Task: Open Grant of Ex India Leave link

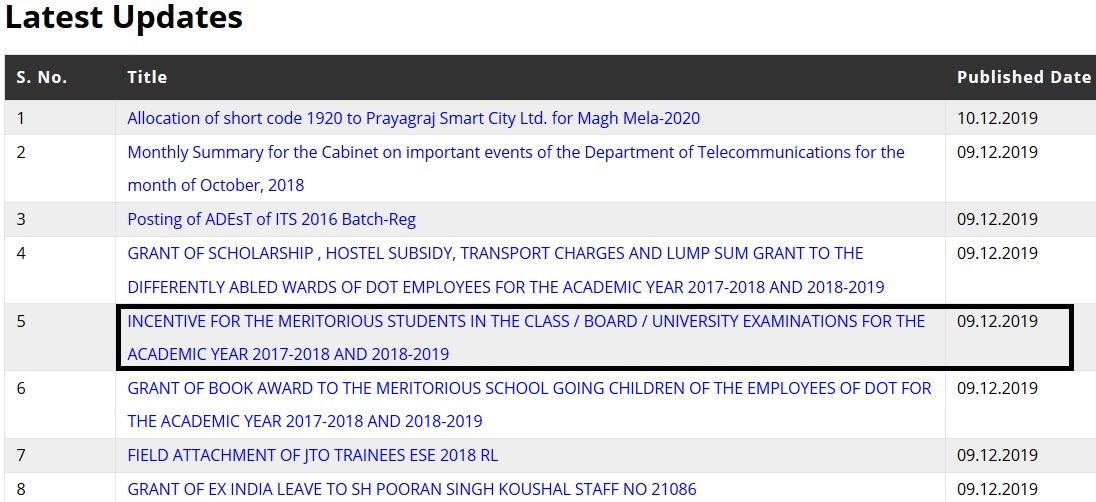Action: pyautogui.click(x=412, y=489)
